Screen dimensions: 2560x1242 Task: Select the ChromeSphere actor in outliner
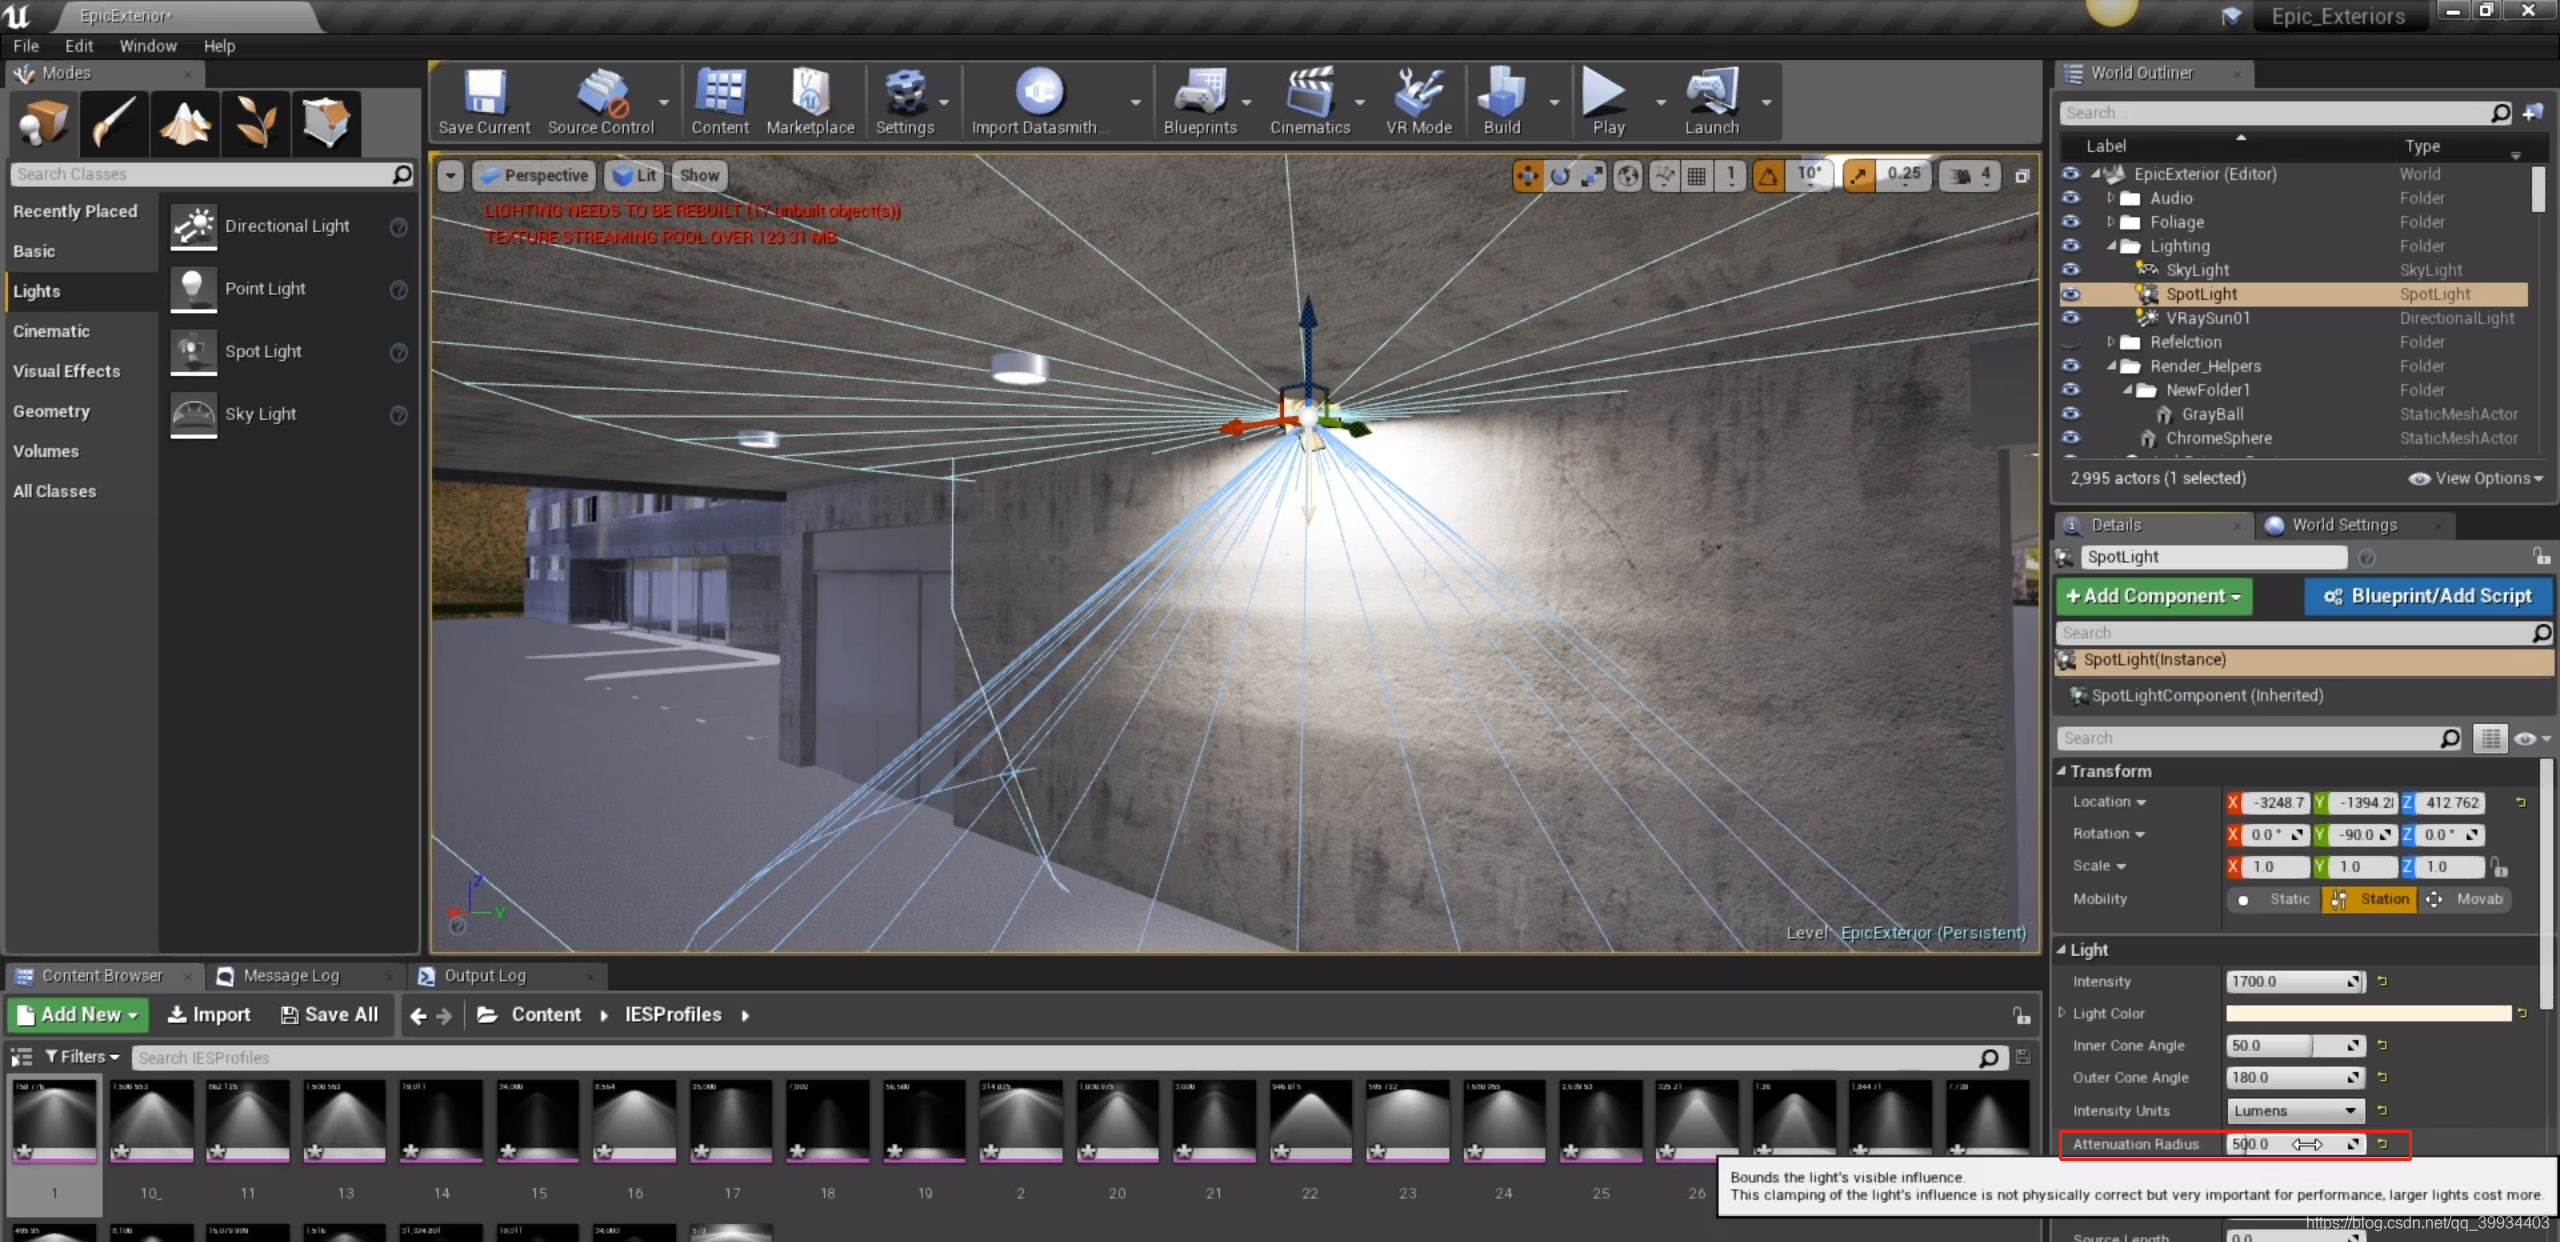[x=2219, y=438]
